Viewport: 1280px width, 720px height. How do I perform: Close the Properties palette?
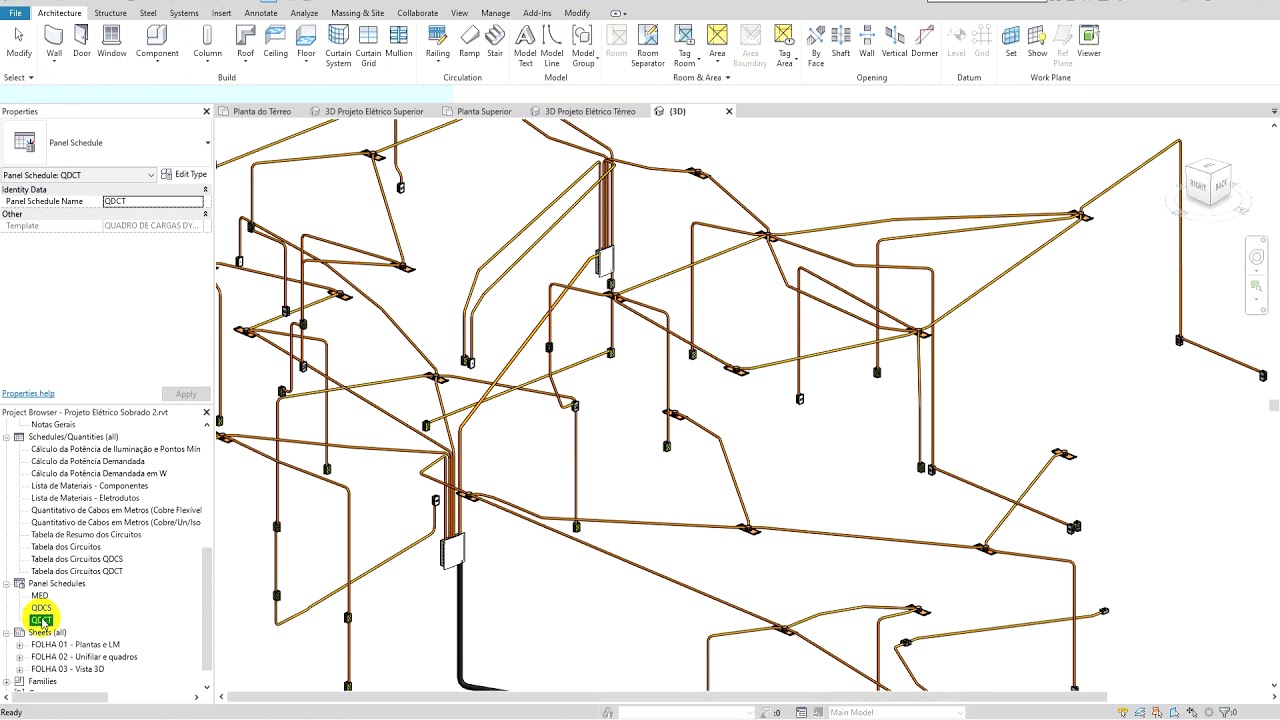click(207, 111)
